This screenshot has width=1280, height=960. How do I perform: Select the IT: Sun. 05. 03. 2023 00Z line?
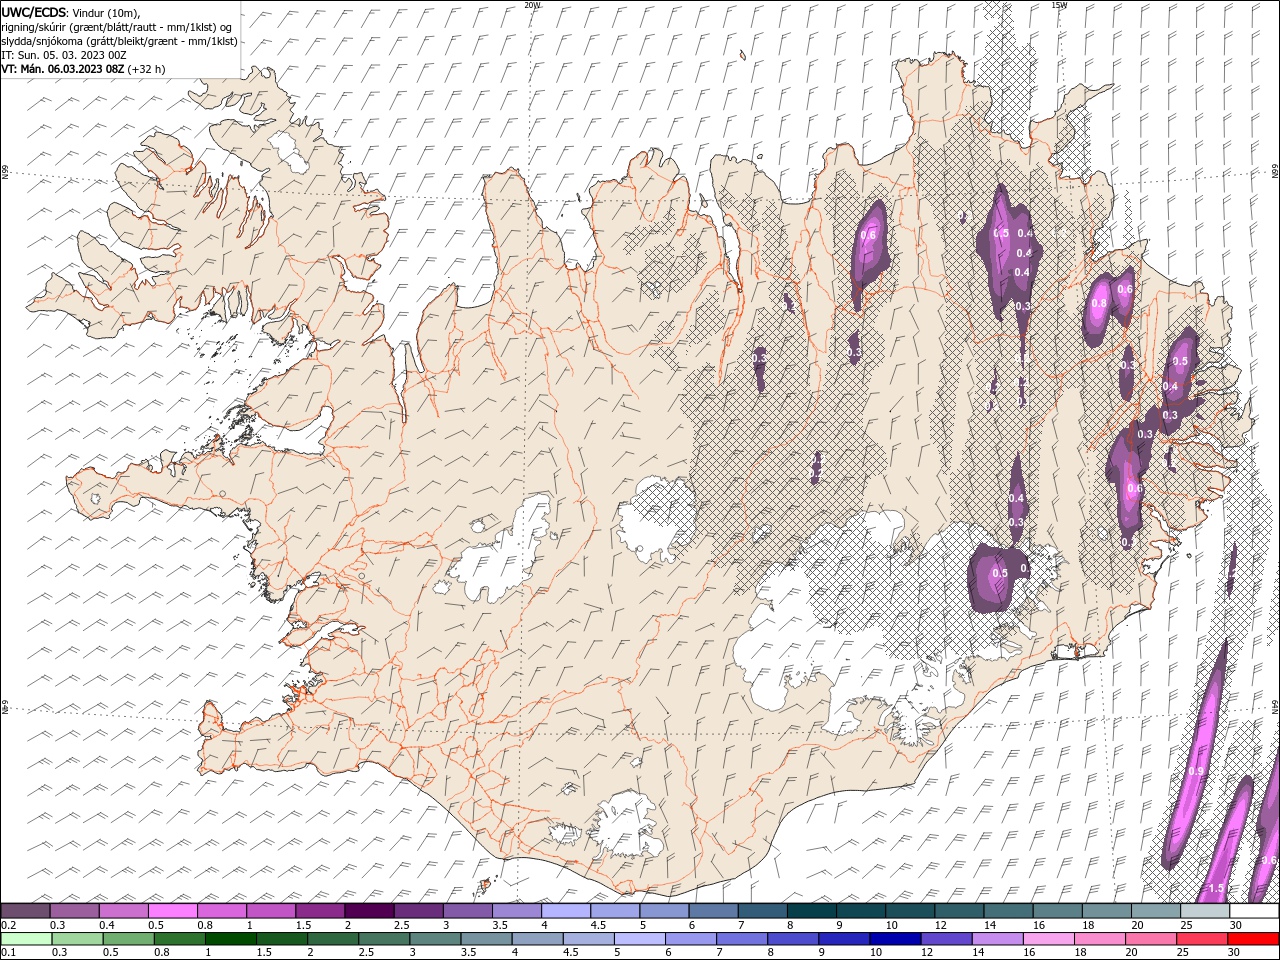[64, 55]
